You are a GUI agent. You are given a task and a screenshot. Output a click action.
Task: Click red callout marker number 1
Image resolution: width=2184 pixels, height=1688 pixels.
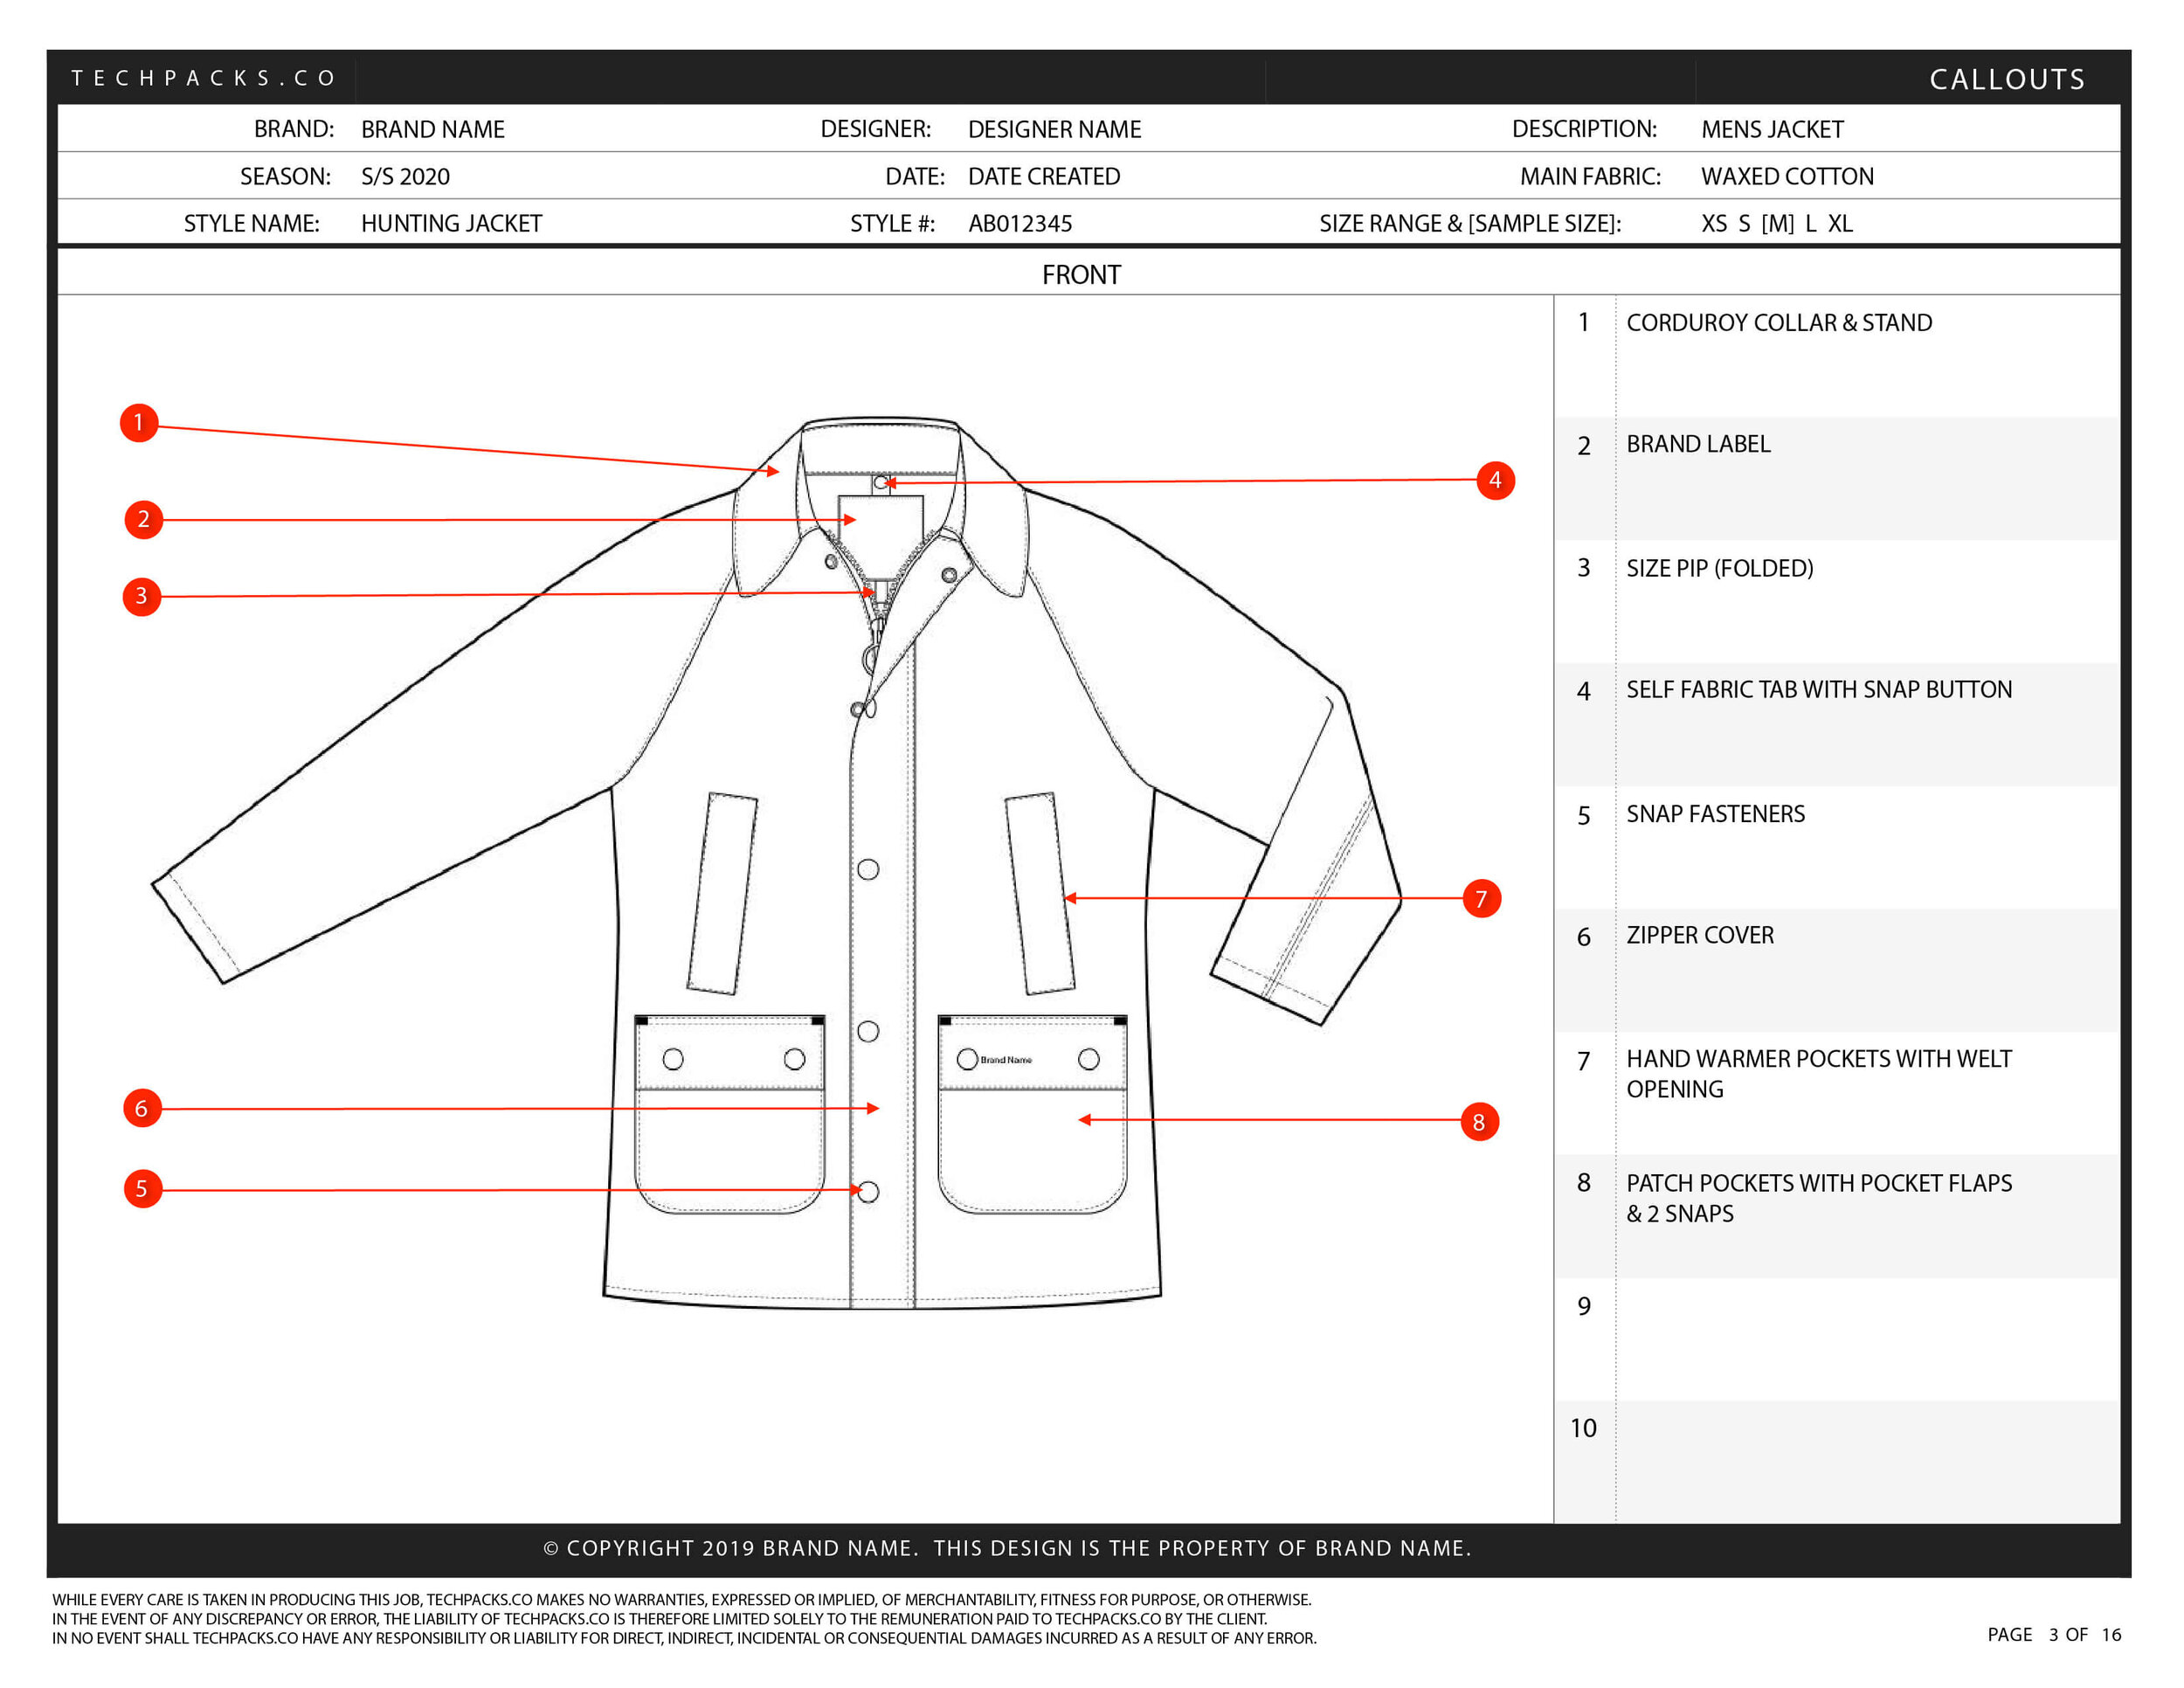(x=139, y=423)
